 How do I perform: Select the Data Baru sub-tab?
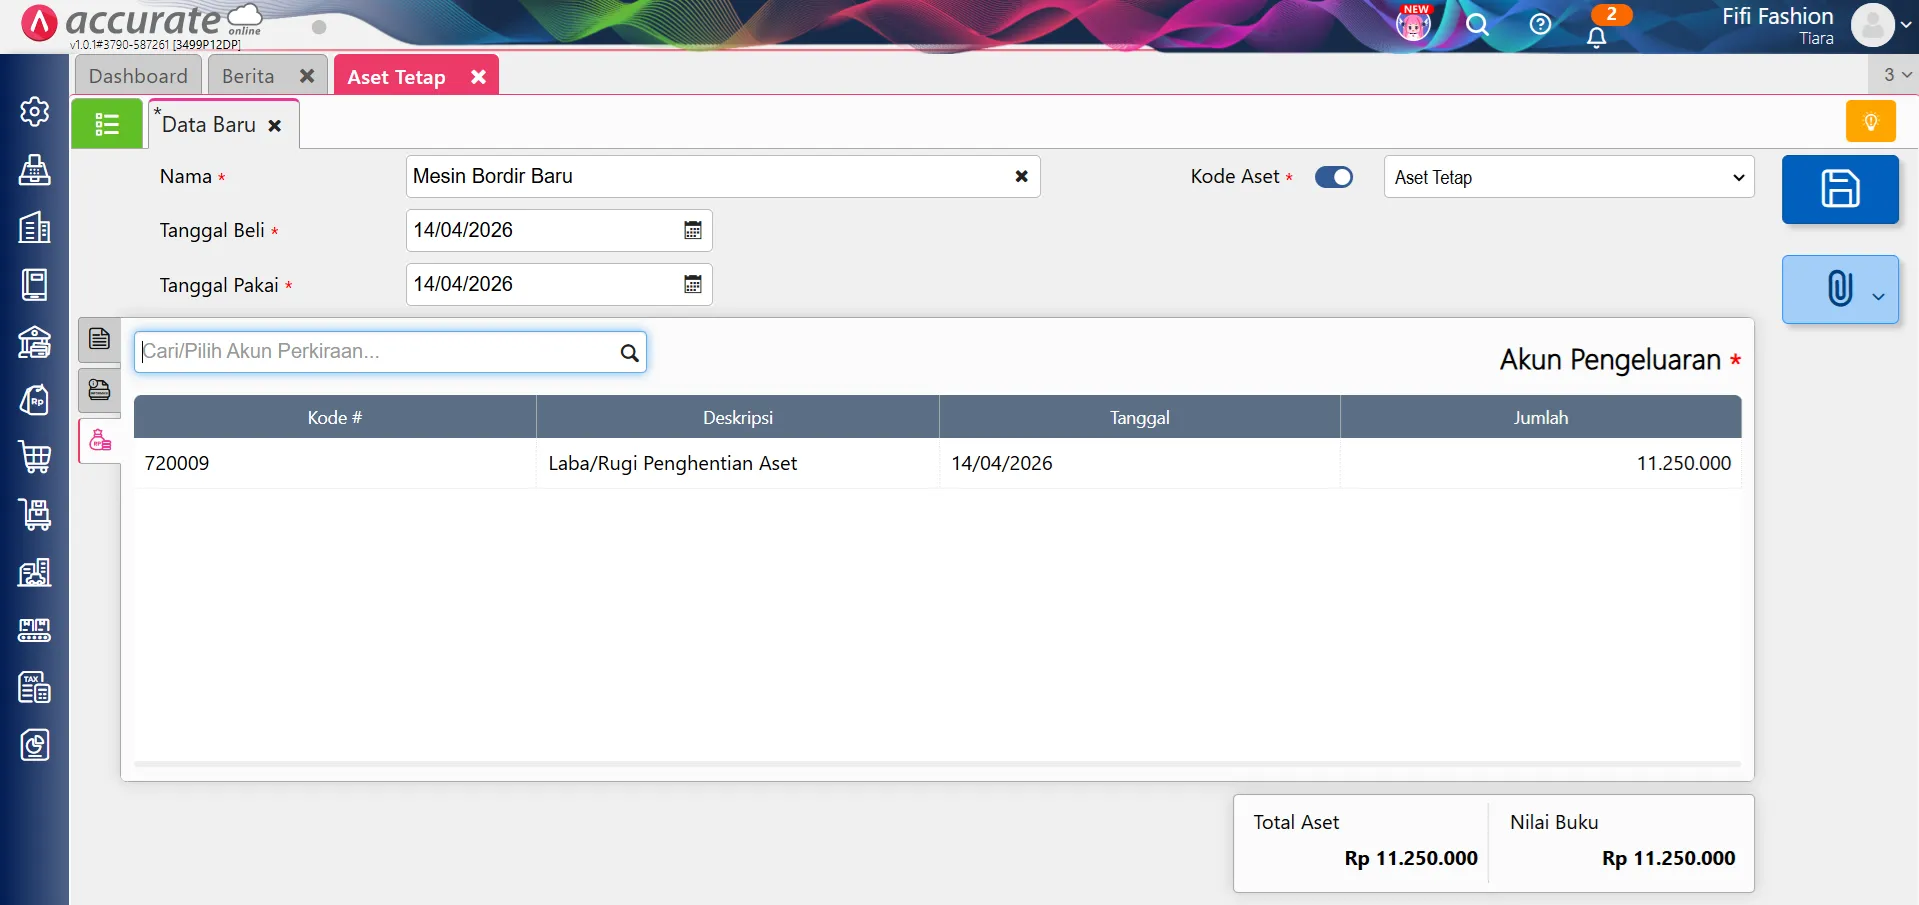click(209, 125)
